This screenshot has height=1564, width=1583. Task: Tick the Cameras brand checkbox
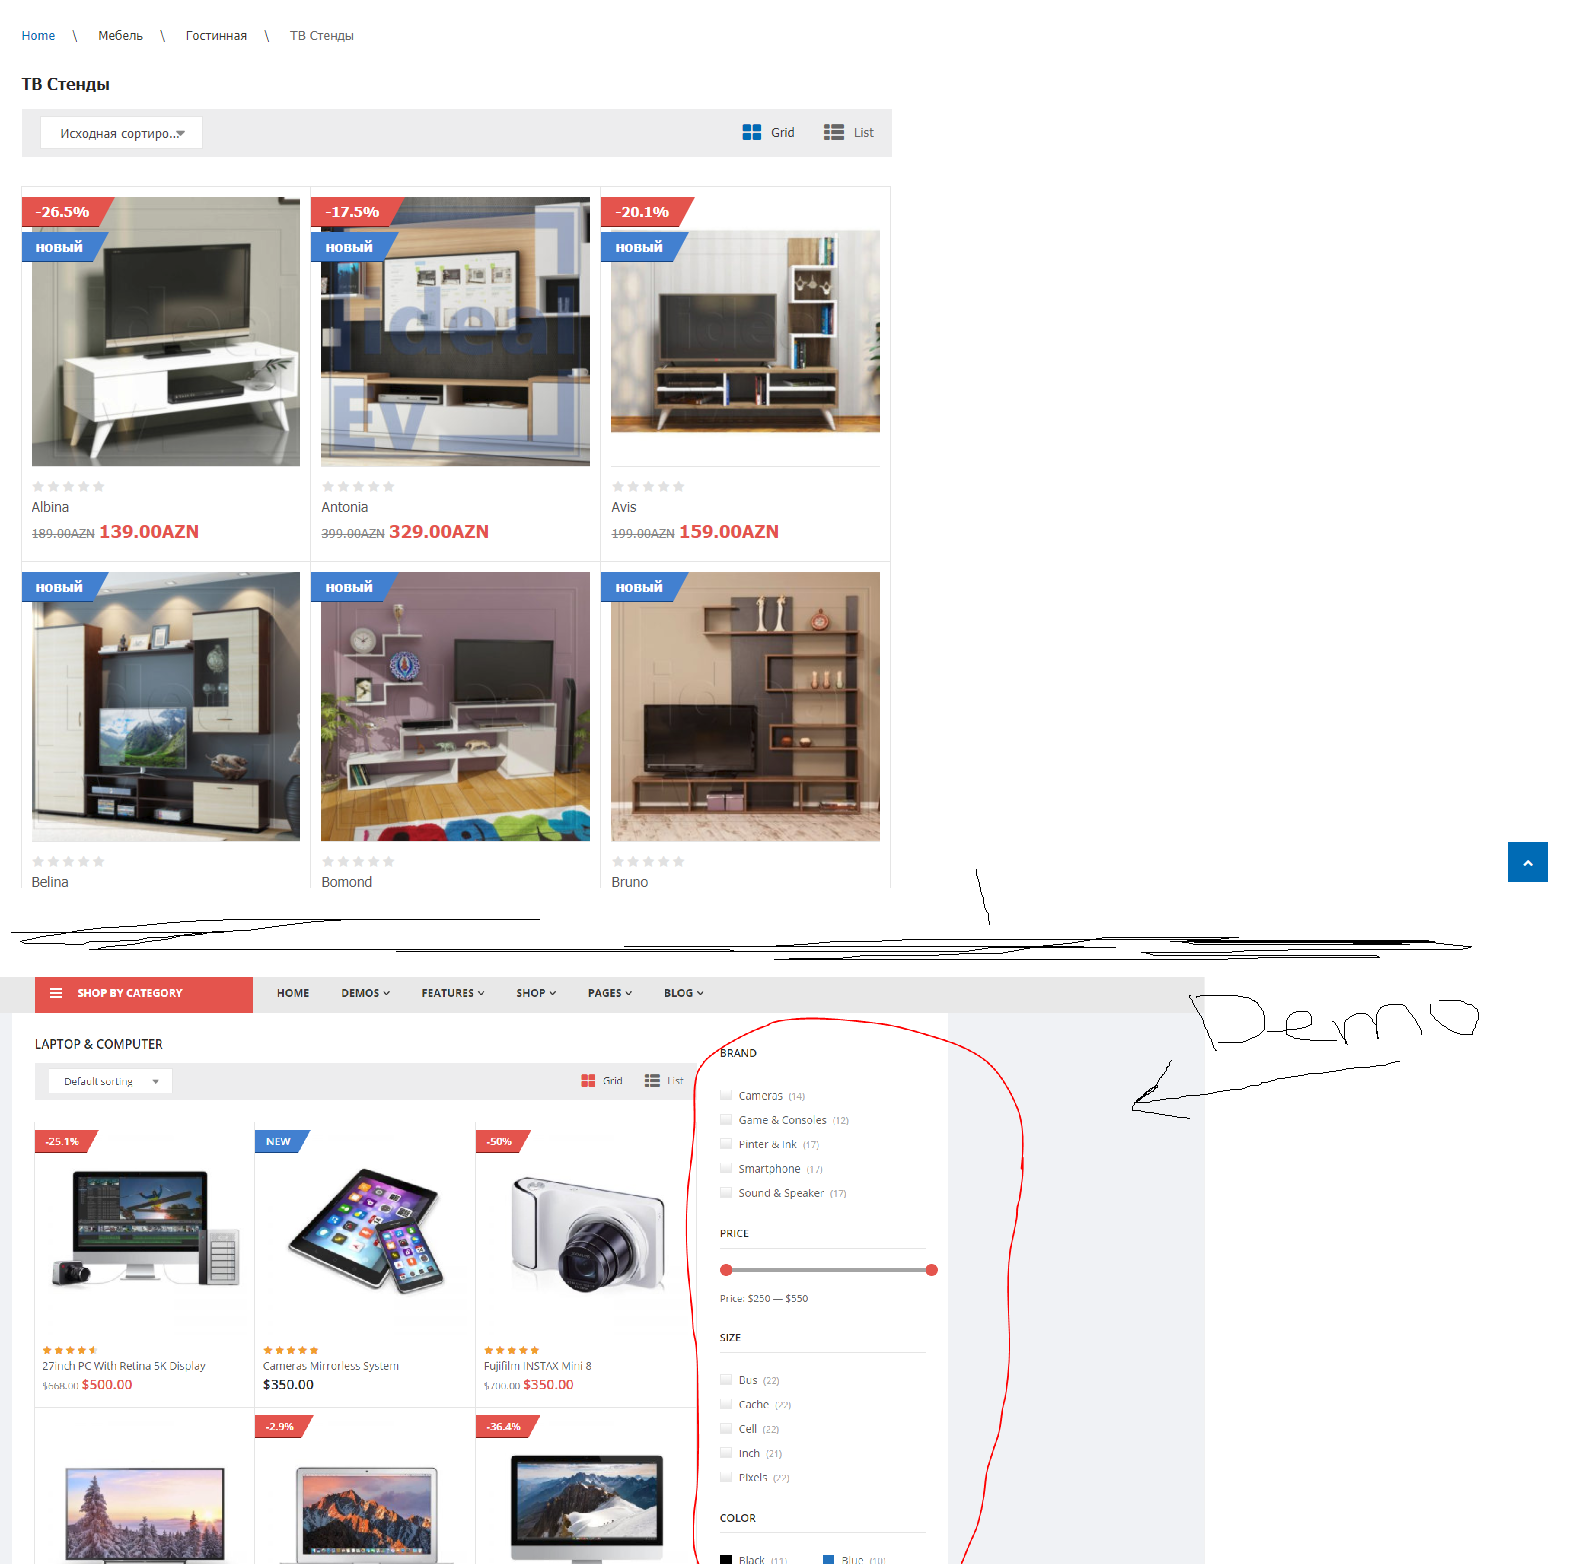(x=726, y=1095)
